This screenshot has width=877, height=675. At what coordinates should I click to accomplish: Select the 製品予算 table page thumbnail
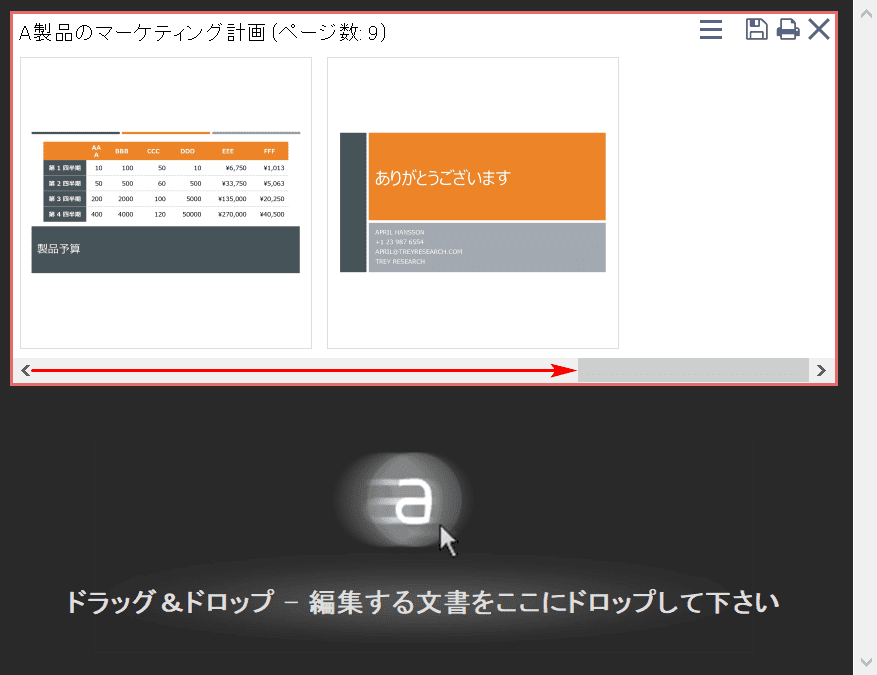(166, 203)
